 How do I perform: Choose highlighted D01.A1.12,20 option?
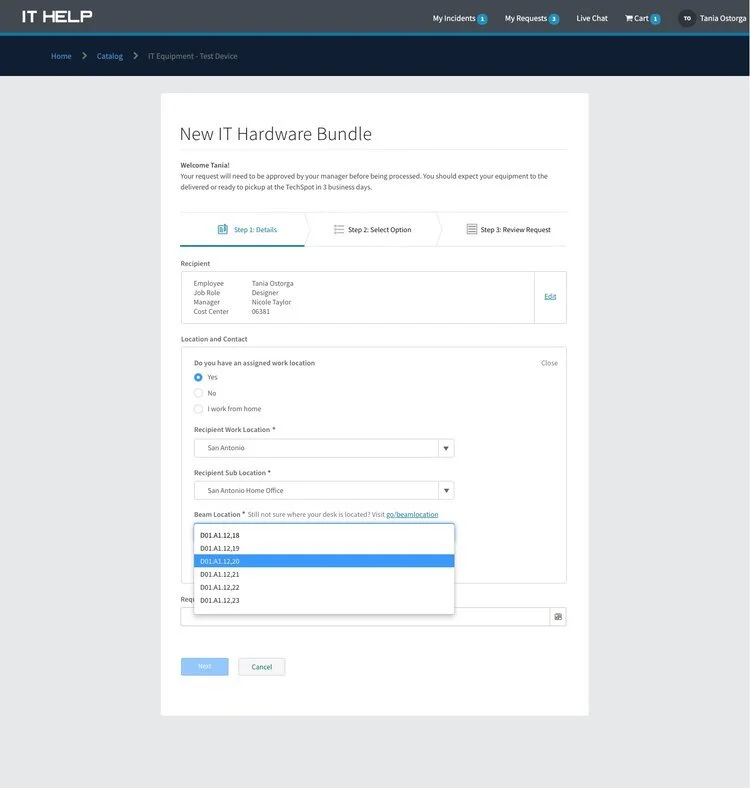(324, 561)
